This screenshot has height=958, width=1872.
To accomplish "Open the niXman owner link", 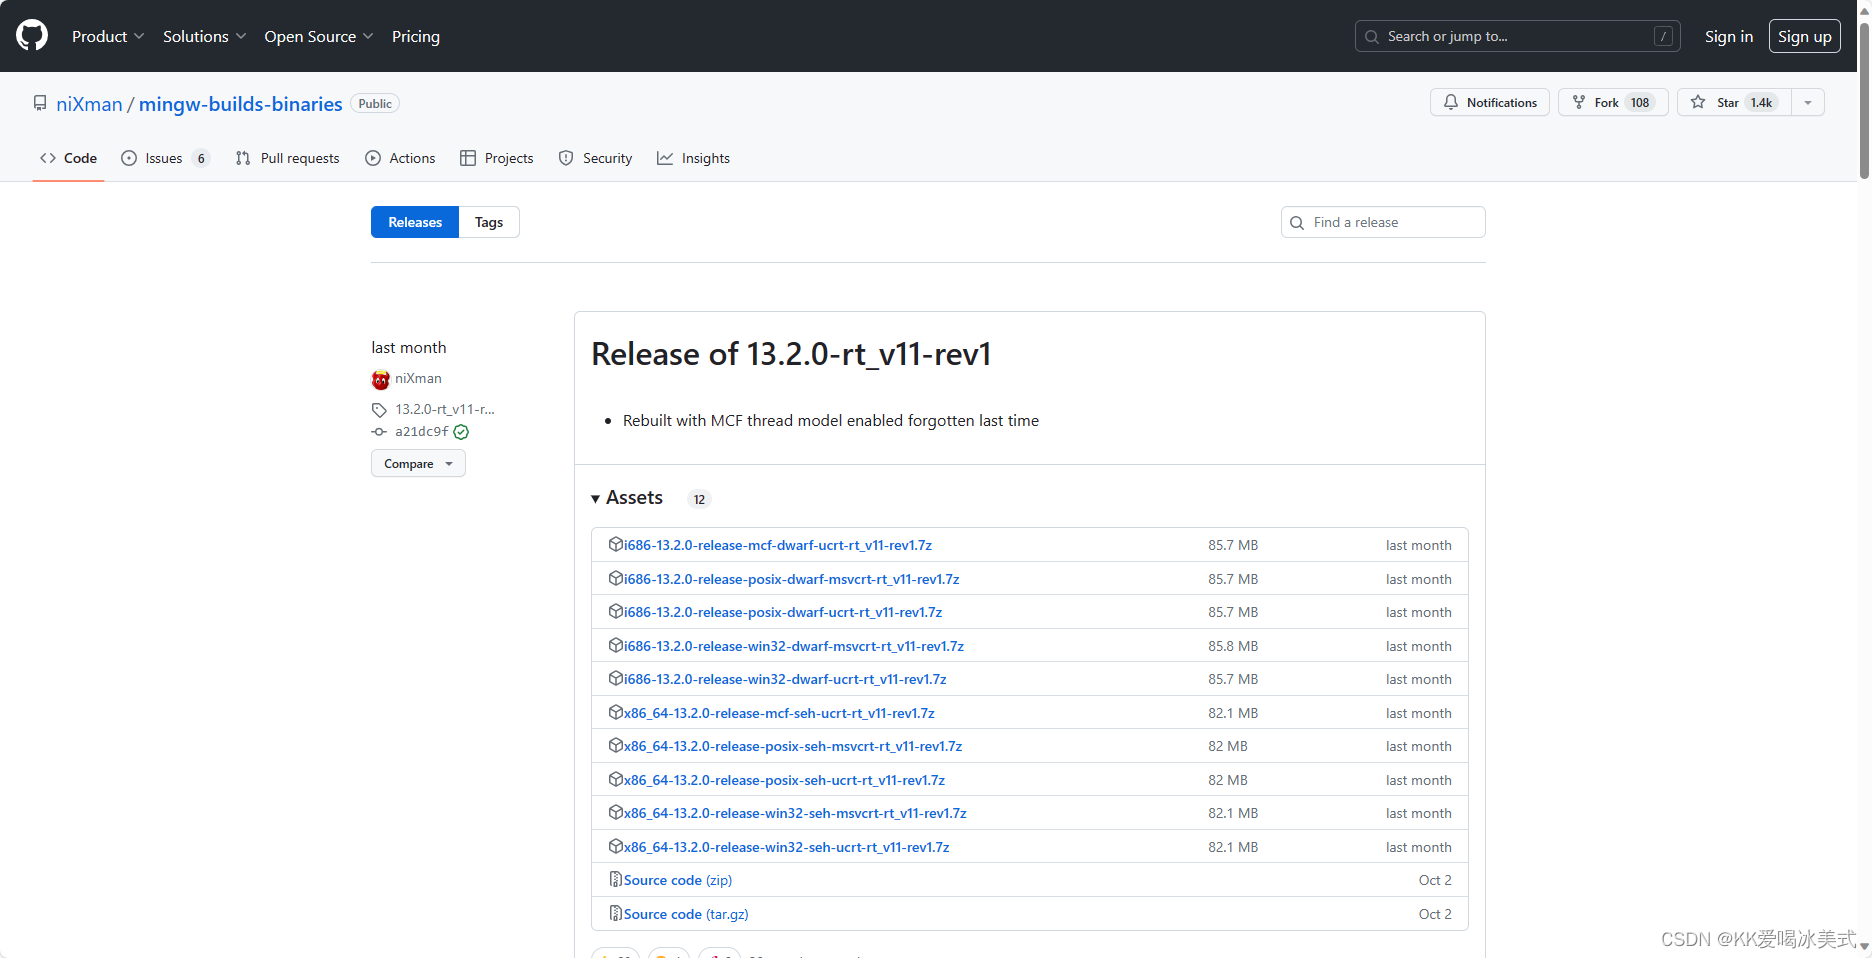I will tap(89, 104).
